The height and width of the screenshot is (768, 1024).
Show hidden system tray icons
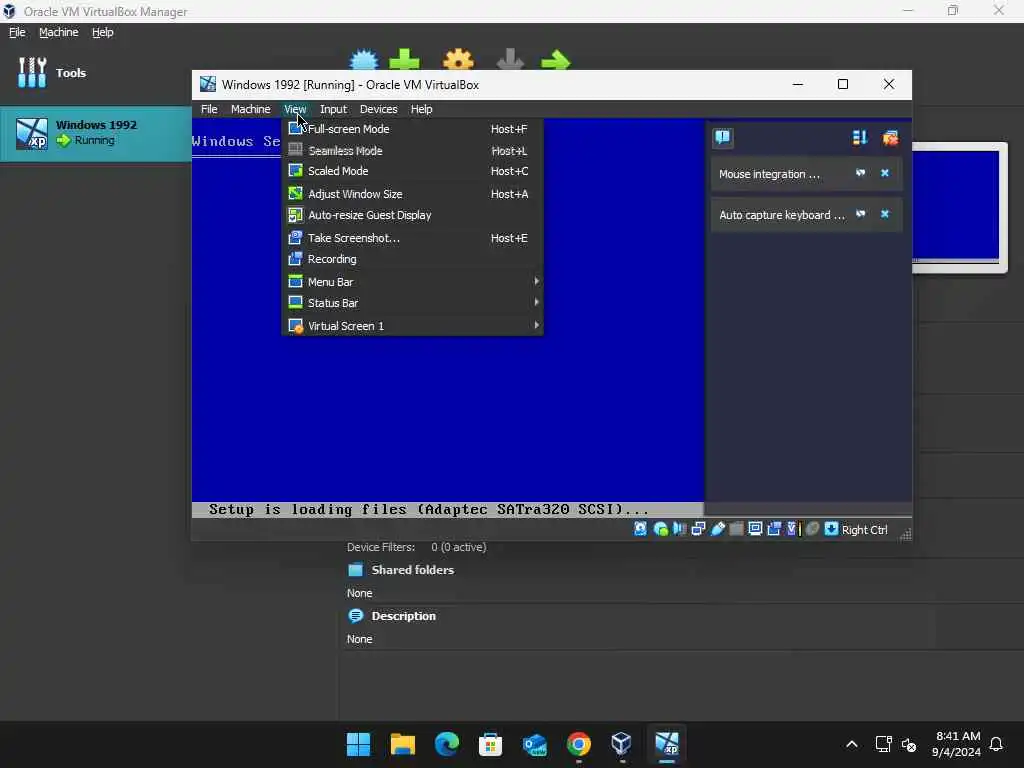[852, 744]
